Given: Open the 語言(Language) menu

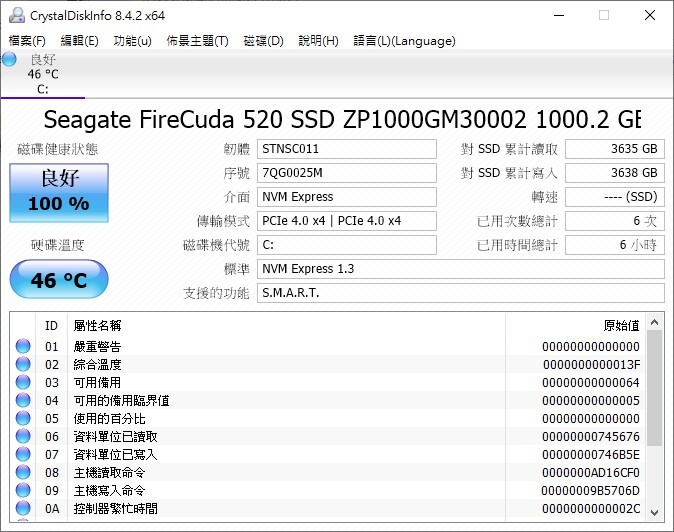Looking at the screenshot, I should 404,41.
